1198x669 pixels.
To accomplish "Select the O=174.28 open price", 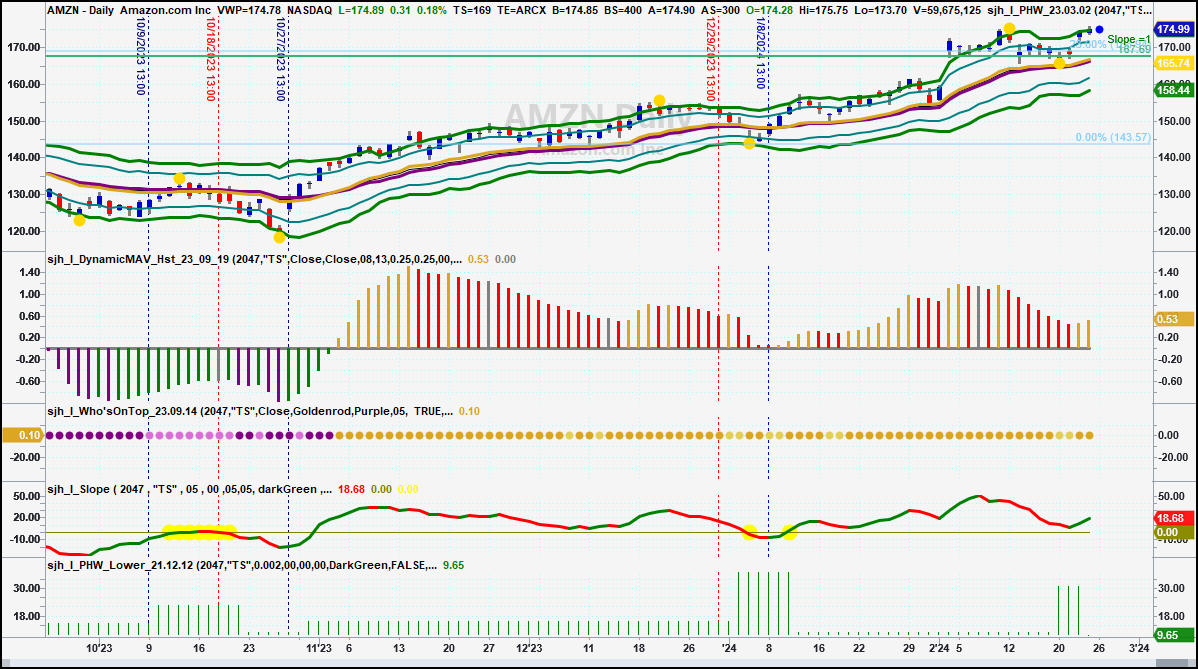I will point(768,10).
